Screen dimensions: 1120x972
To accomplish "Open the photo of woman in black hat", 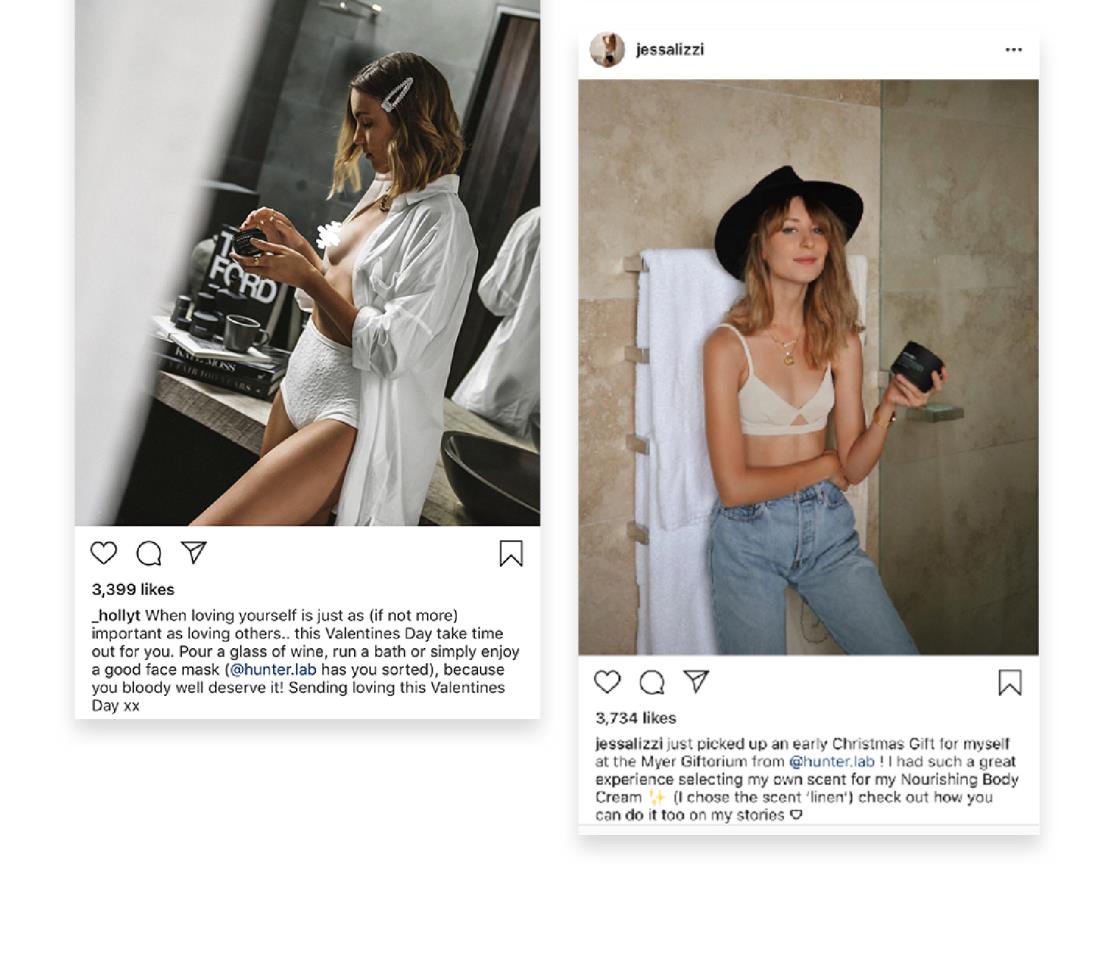I will pos(809,367).
